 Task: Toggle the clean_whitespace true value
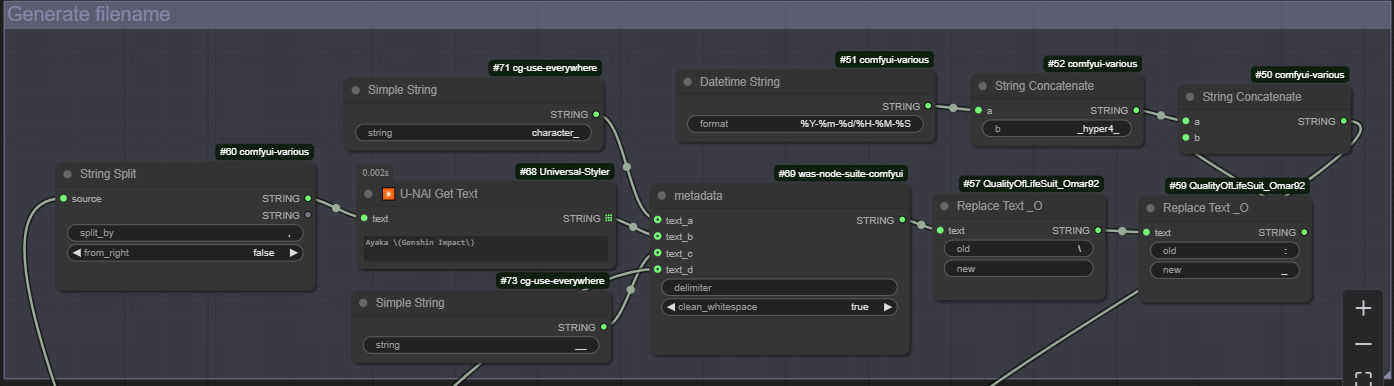859,307
